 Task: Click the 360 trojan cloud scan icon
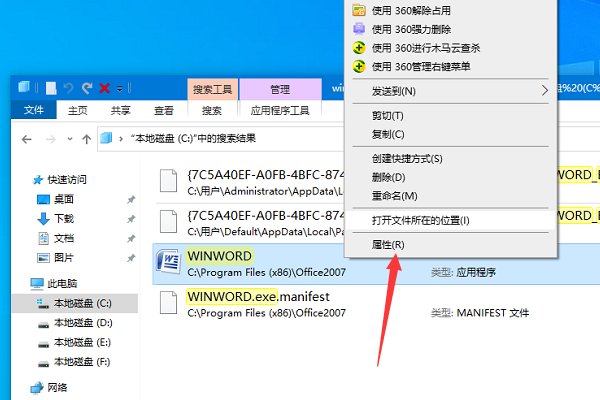coord(359,47)
